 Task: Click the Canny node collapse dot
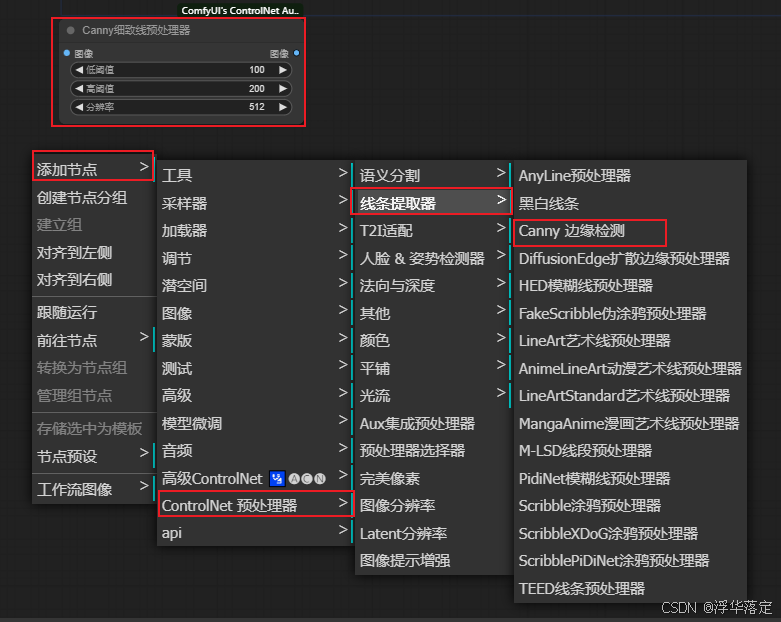(71, 30)
